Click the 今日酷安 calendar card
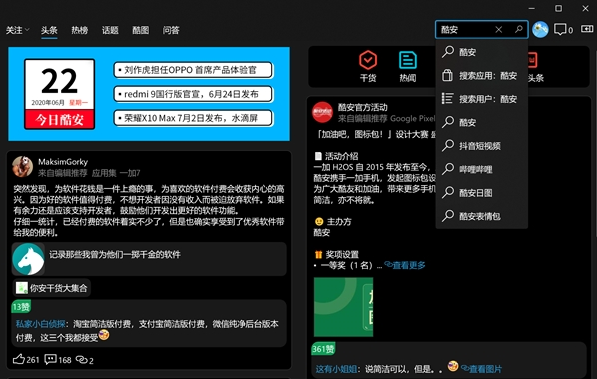Image resolution: width=597 pixels, height=379 pixels. (59, 94)
